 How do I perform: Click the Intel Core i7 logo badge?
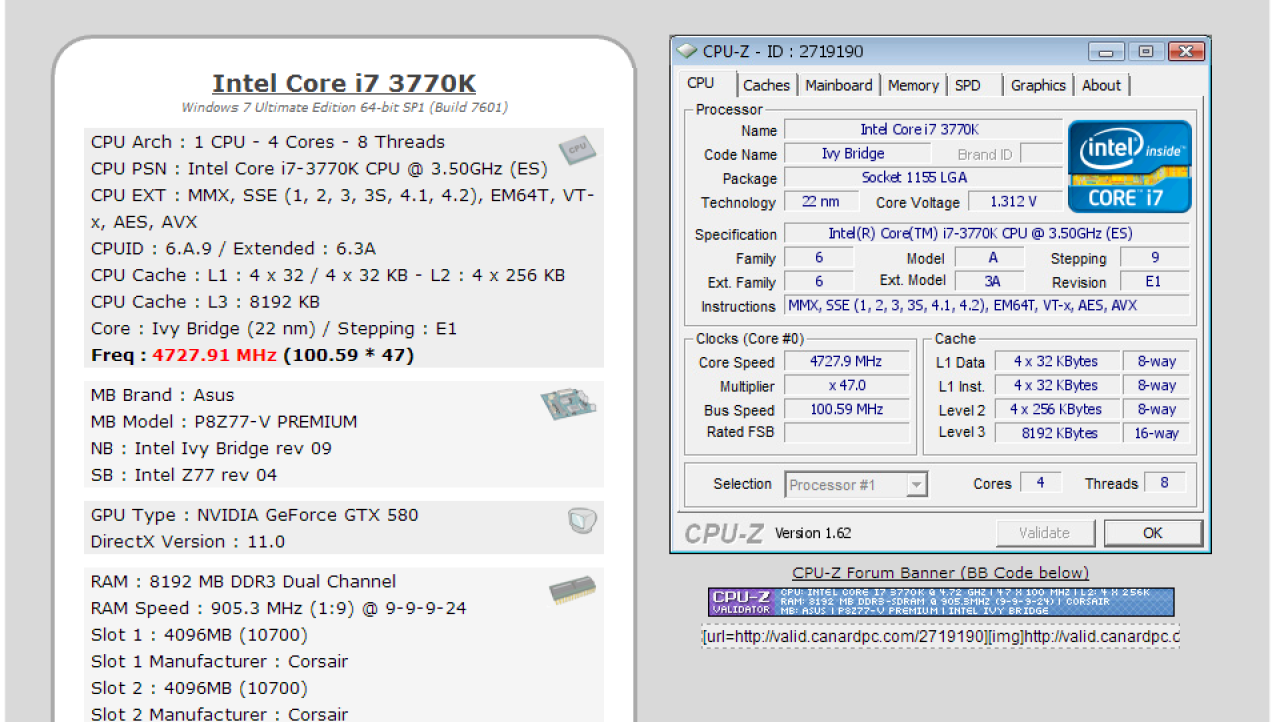click(1130, 166)
